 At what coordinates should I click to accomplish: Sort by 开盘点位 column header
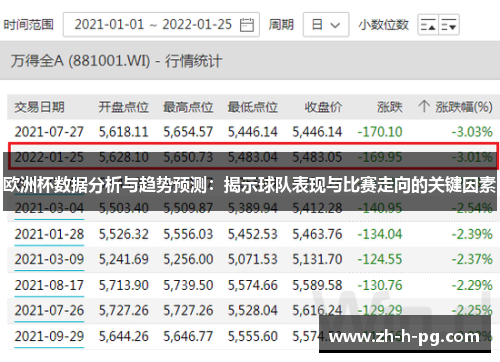point(123,107)
